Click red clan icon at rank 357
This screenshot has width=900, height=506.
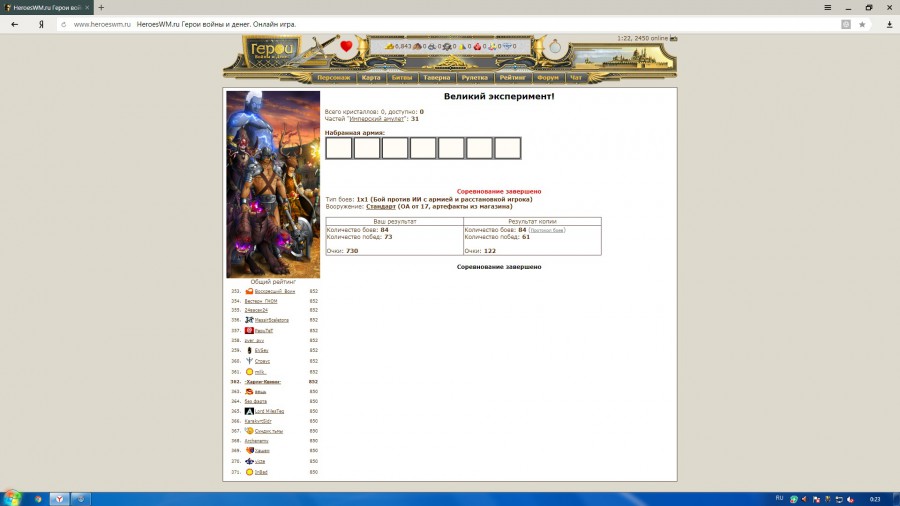[x=249, y=330]
